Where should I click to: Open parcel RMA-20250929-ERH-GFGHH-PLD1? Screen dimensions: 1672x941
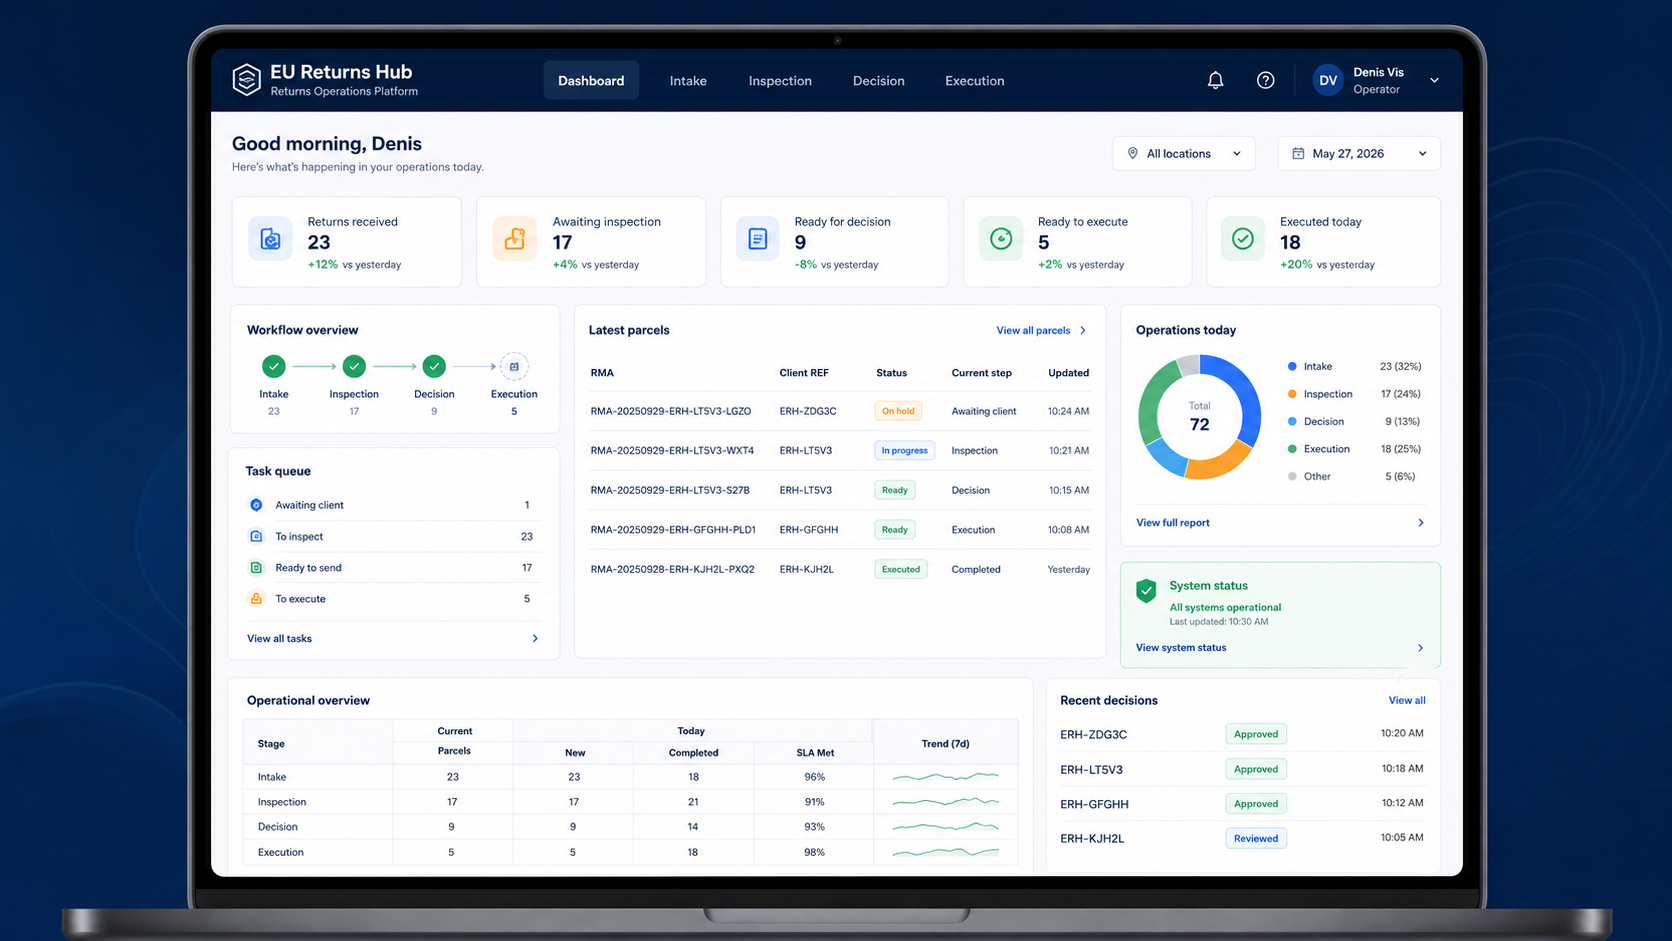[673, 529]
